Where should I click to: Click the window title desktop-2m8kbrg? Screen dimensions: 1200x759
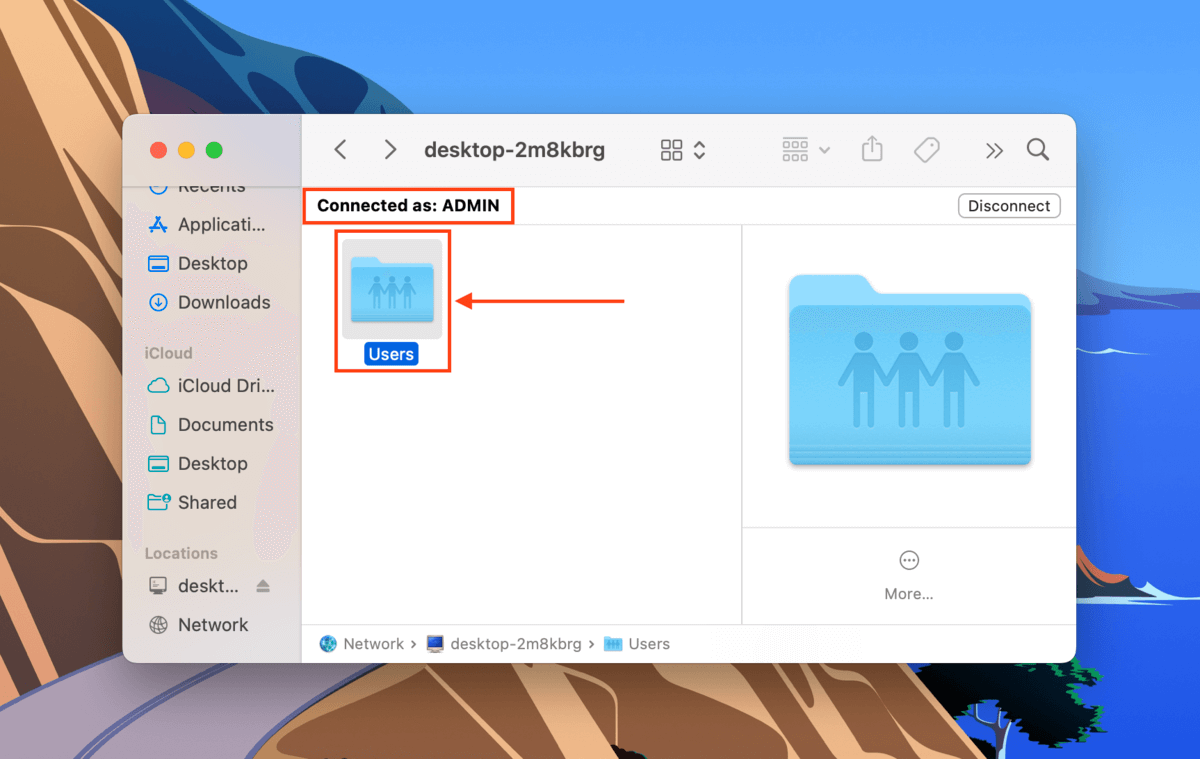tap(515, 150)
